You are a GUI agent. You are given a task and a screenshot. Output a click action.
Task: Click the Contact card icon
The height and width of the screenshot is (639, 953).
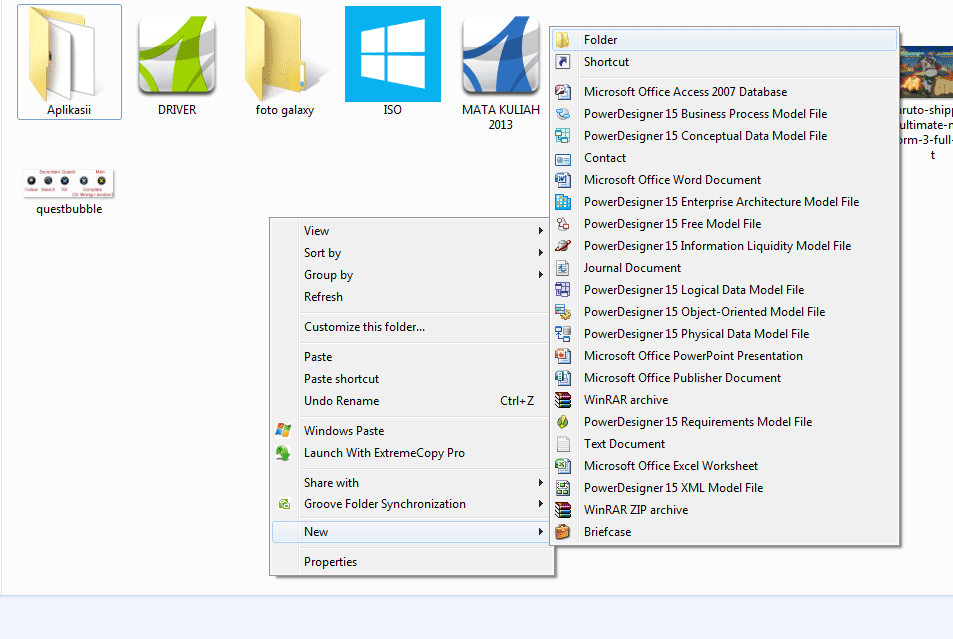point(563,158)
